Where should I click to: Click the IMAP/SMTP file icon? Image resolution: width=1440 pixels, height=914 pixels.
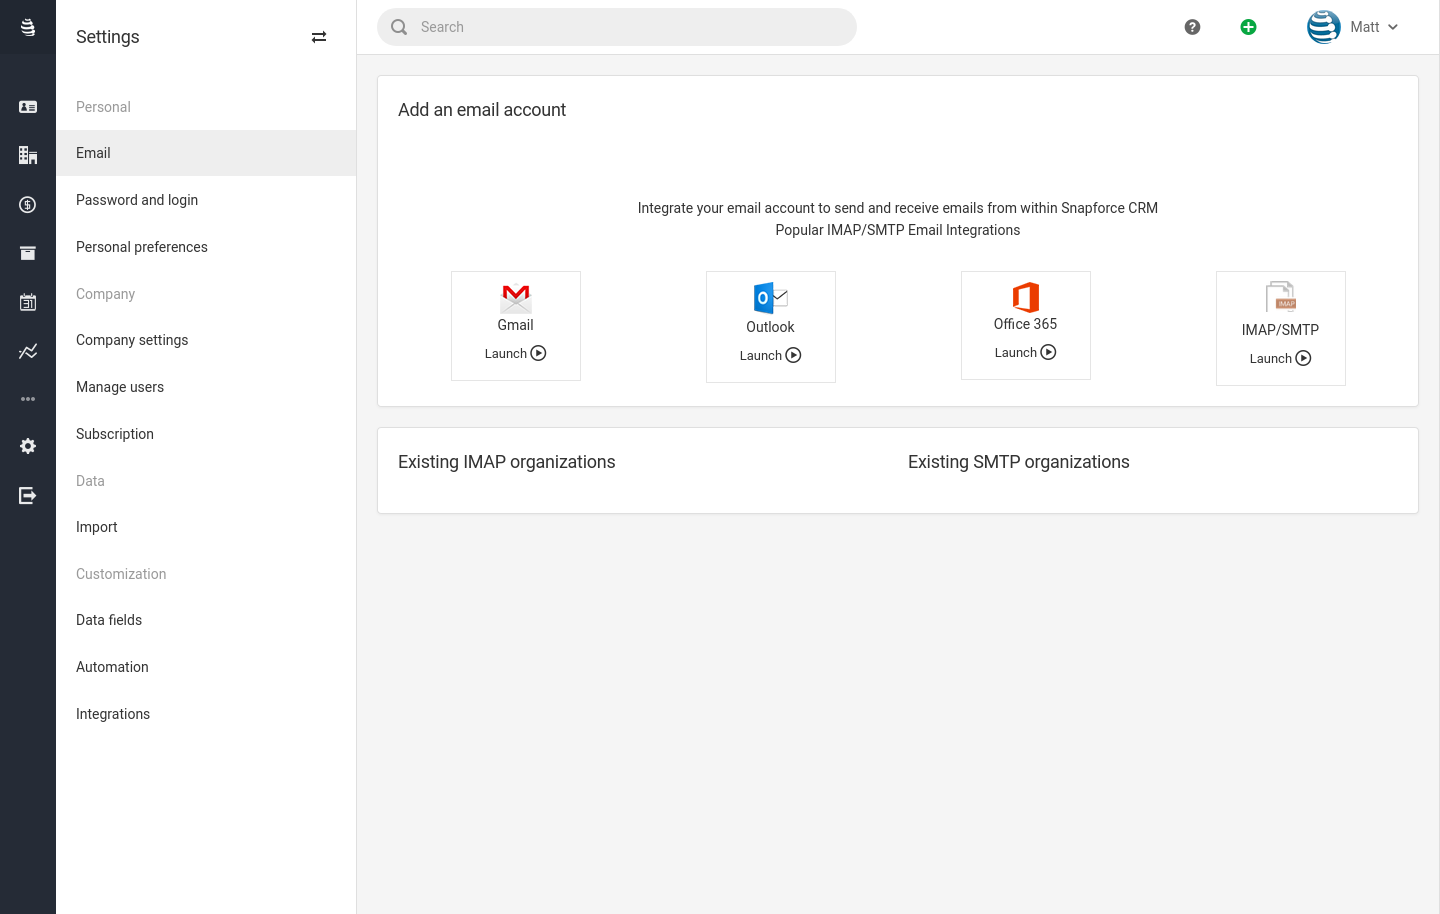tap(1281, 297)
